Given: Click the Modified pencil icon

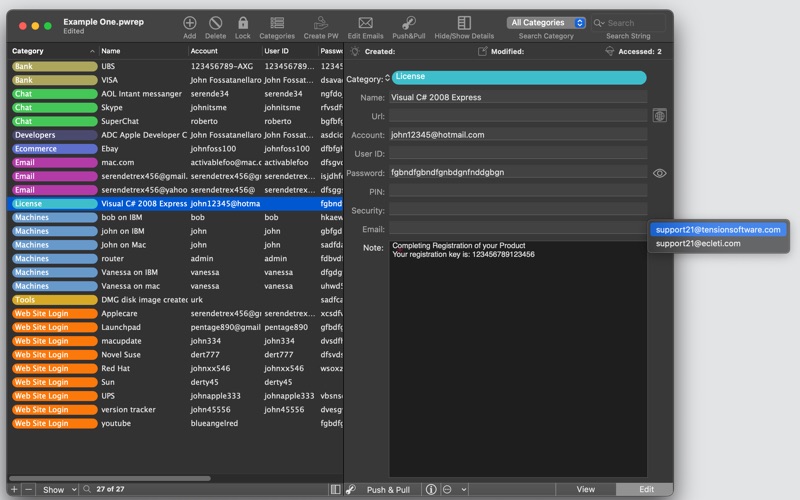Looking at the screenshot, I should coord(482,51).
